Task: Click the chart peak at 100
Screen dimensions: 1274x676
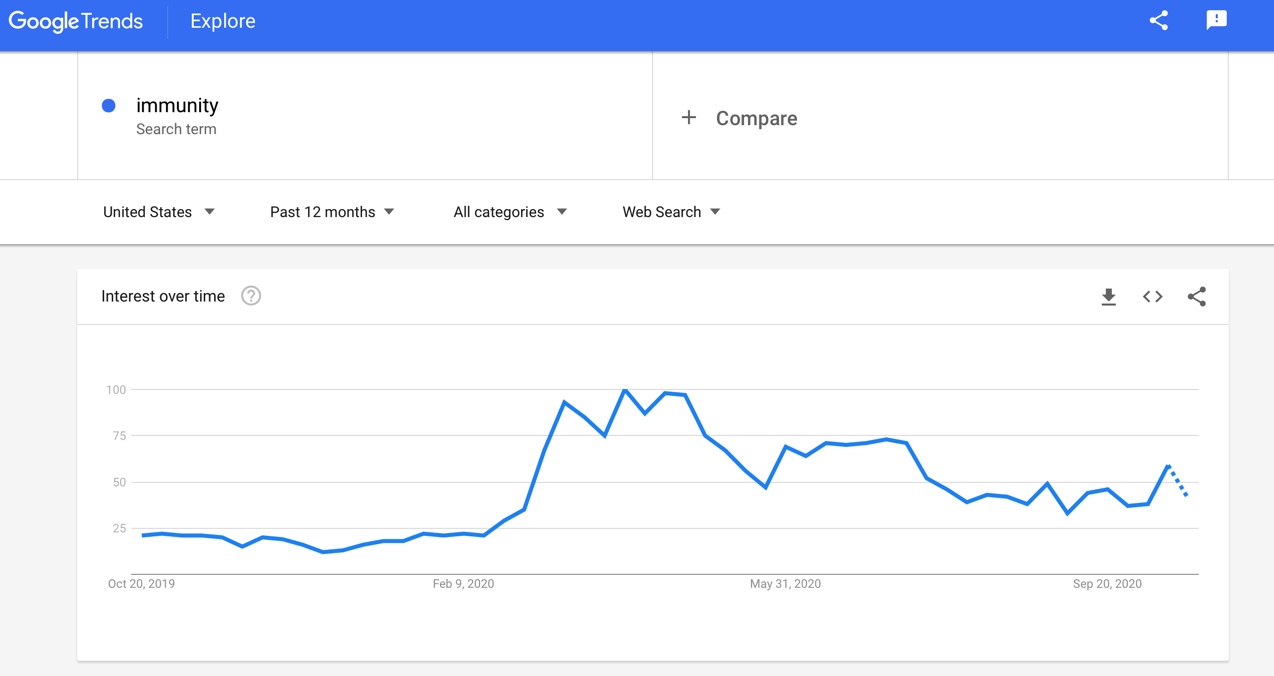Action: tap(625, 390)
